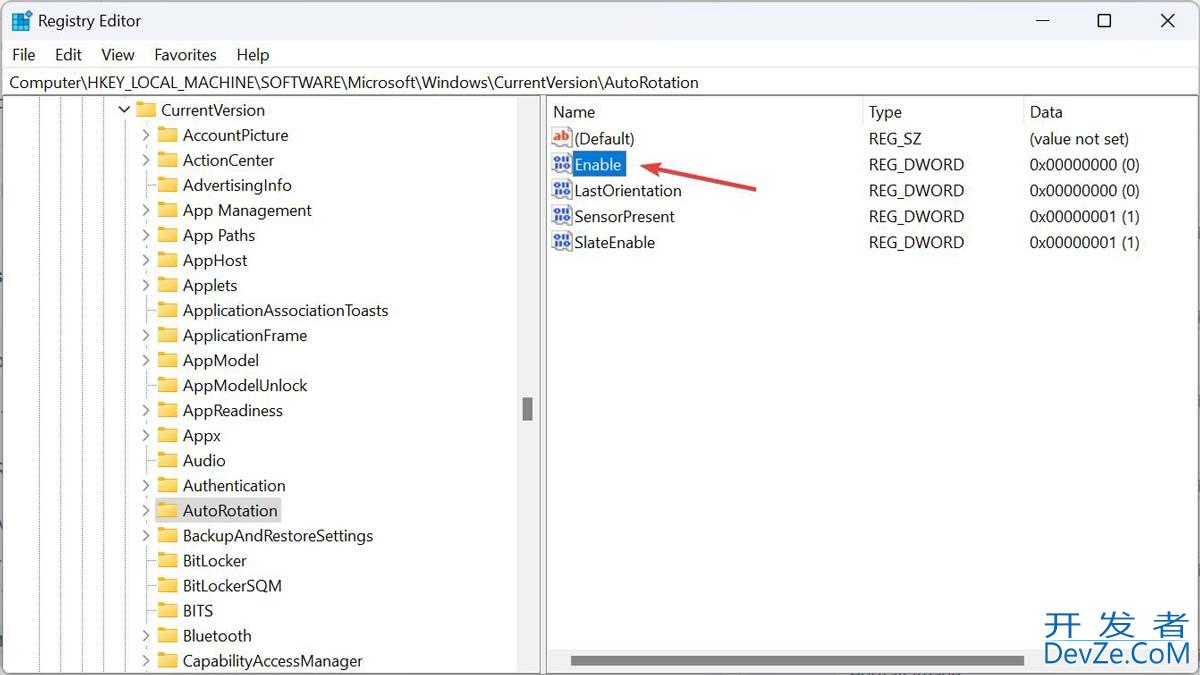The image size is (1200, 675).
Task: Click the ApplicationAssociationToasts folder icon
Action: [167, 310]
